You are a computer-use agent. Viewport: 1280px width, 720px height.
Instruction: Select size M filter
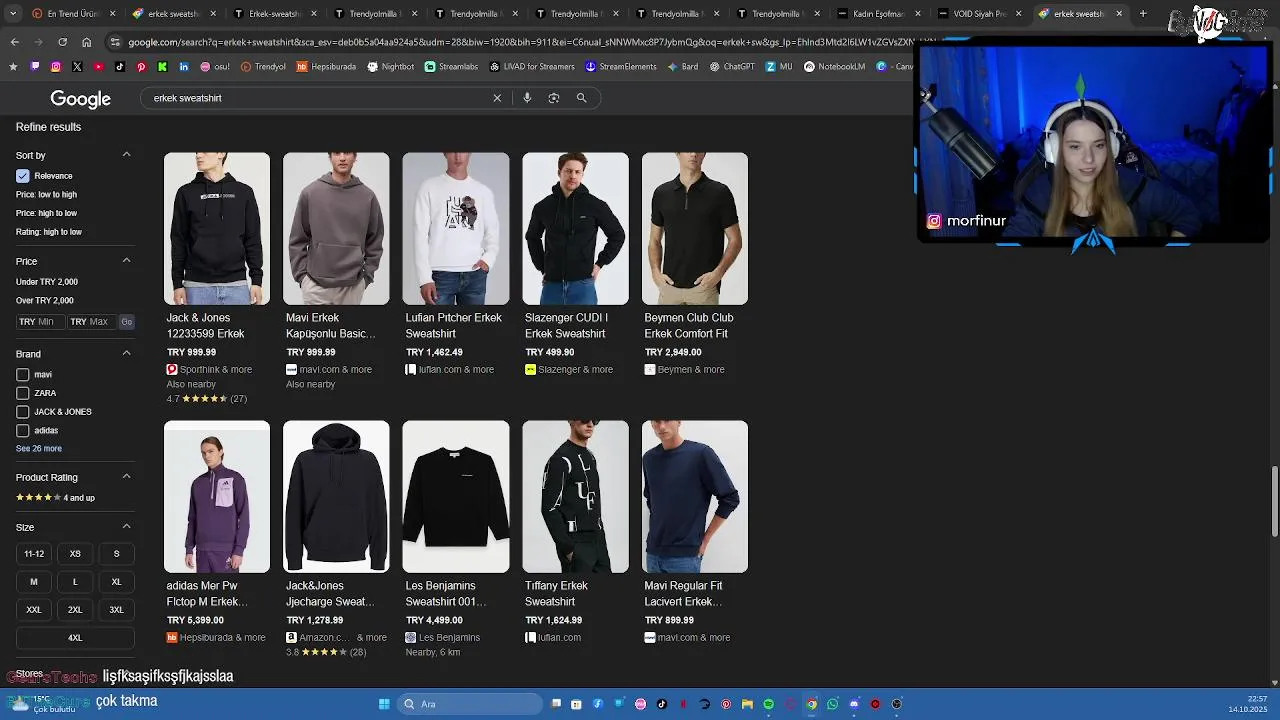click(34, 581)
